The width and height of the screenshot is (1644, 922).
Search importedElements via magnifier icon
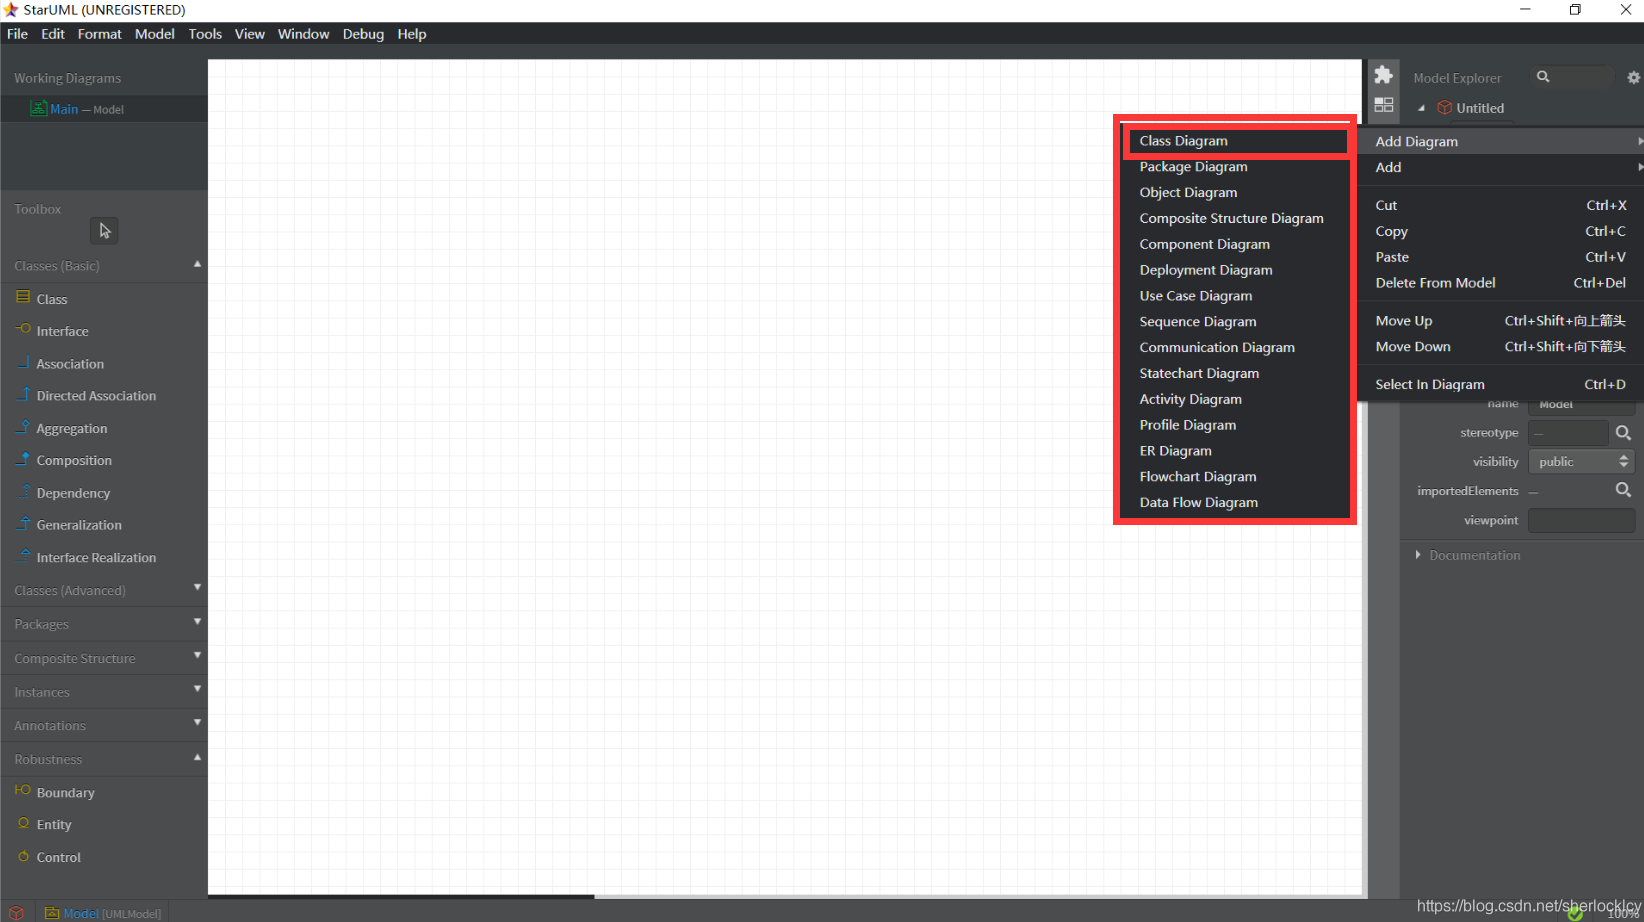click(x=1623, y=490)
